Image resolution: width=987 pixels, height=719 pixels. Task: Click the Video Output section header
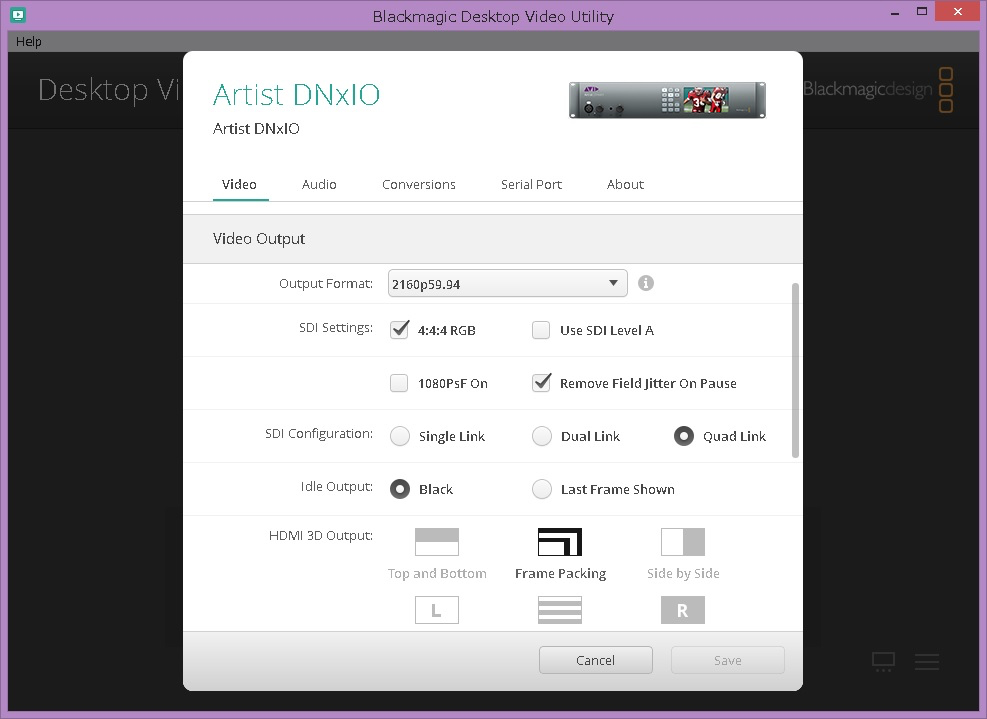(x=493, y=239)
